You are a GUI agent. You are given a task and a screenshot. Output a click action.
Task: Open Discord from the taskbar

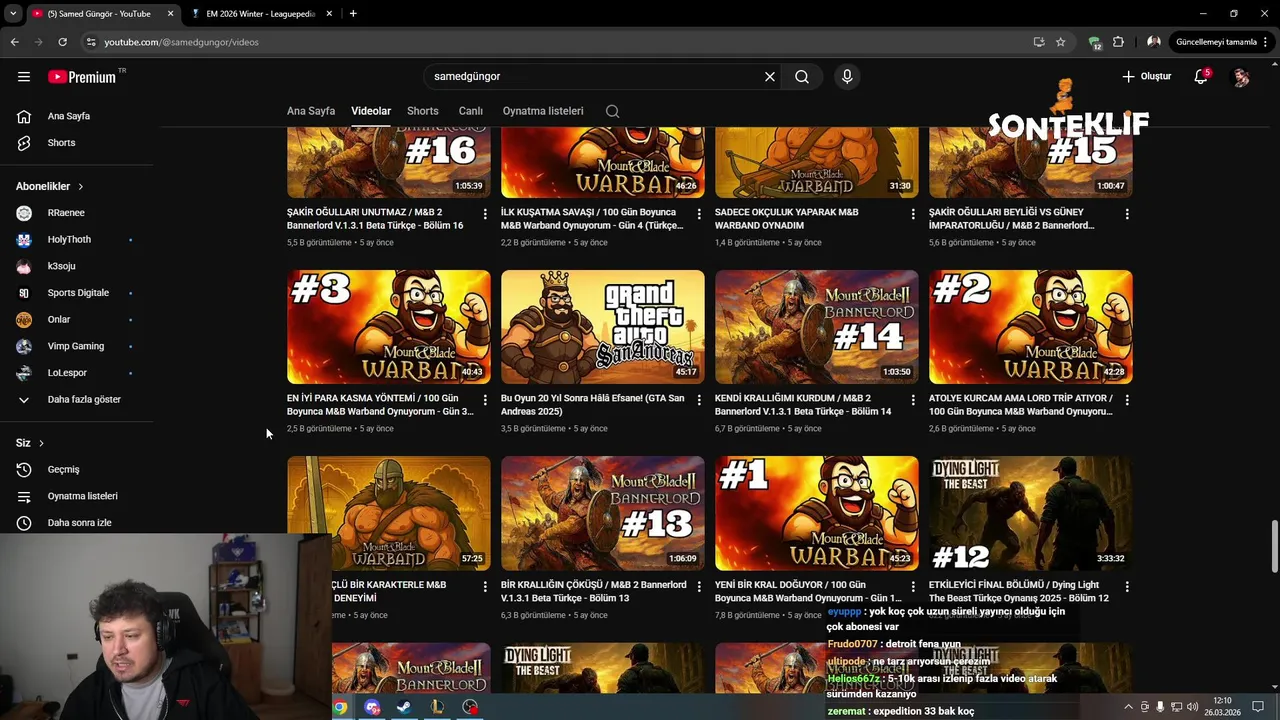[x=373, y=707]
